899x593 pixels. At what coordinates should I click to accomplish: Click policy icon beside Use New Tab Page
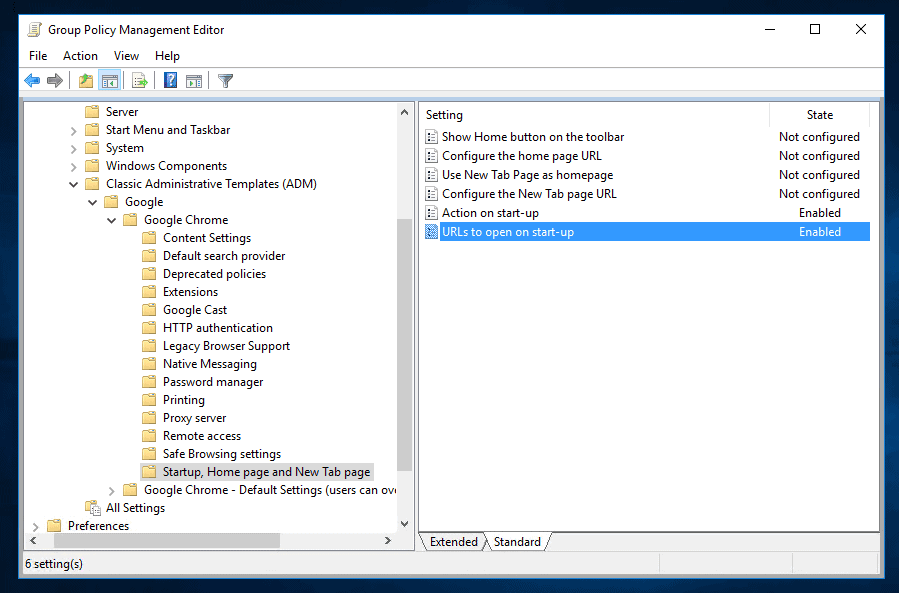431,174
